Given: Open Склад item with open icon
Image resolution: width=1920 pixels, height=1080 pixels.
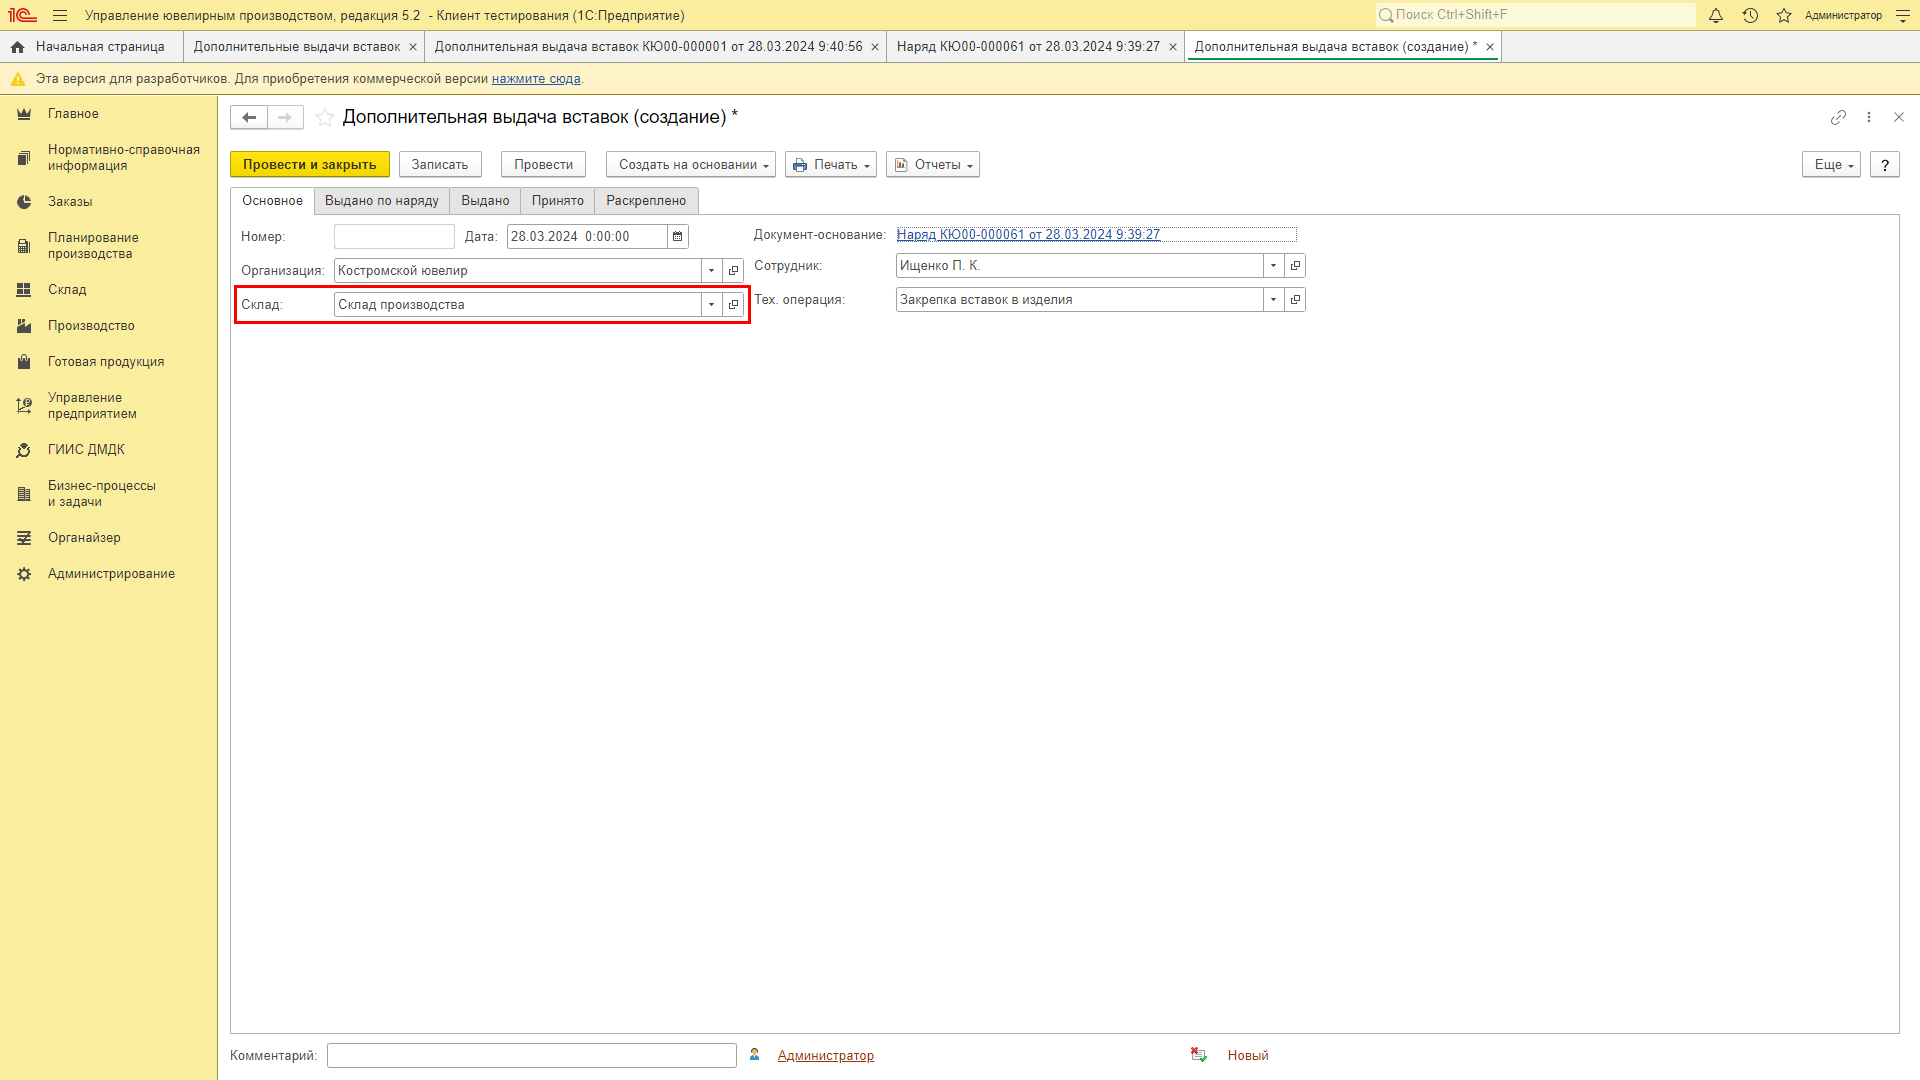Looking at the screenshot, I should click(x=733, y=305).
